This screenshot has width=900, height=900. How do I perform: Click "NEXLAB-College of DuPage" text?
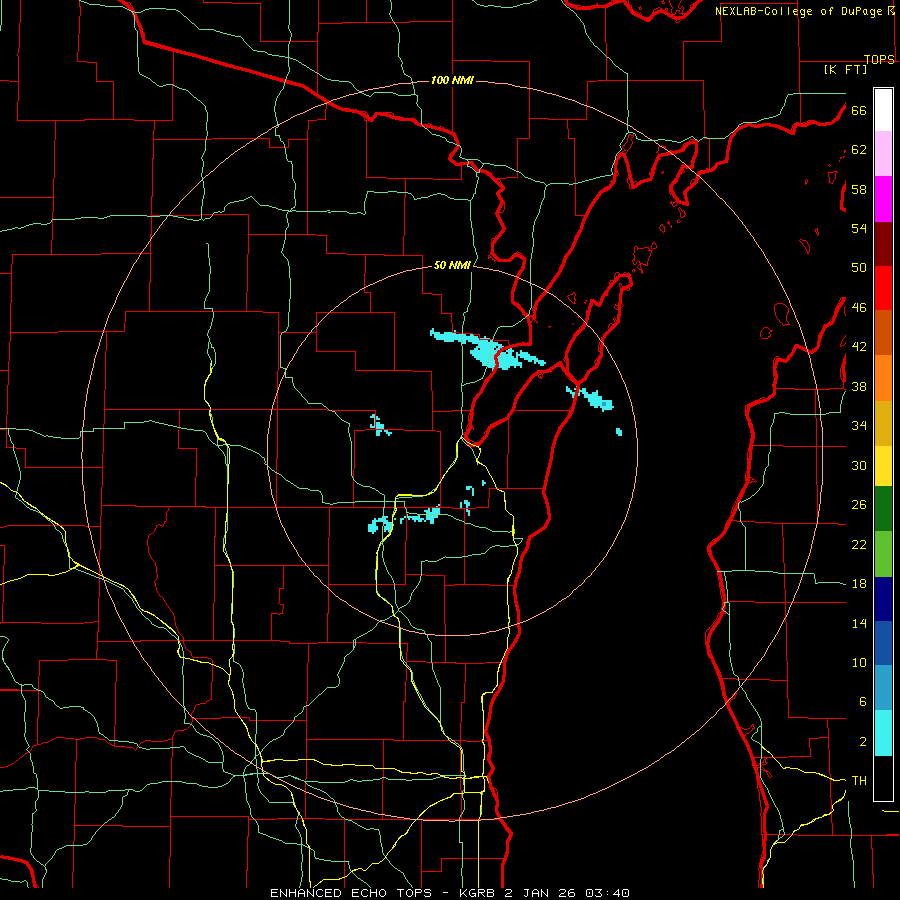coord(798,11)
